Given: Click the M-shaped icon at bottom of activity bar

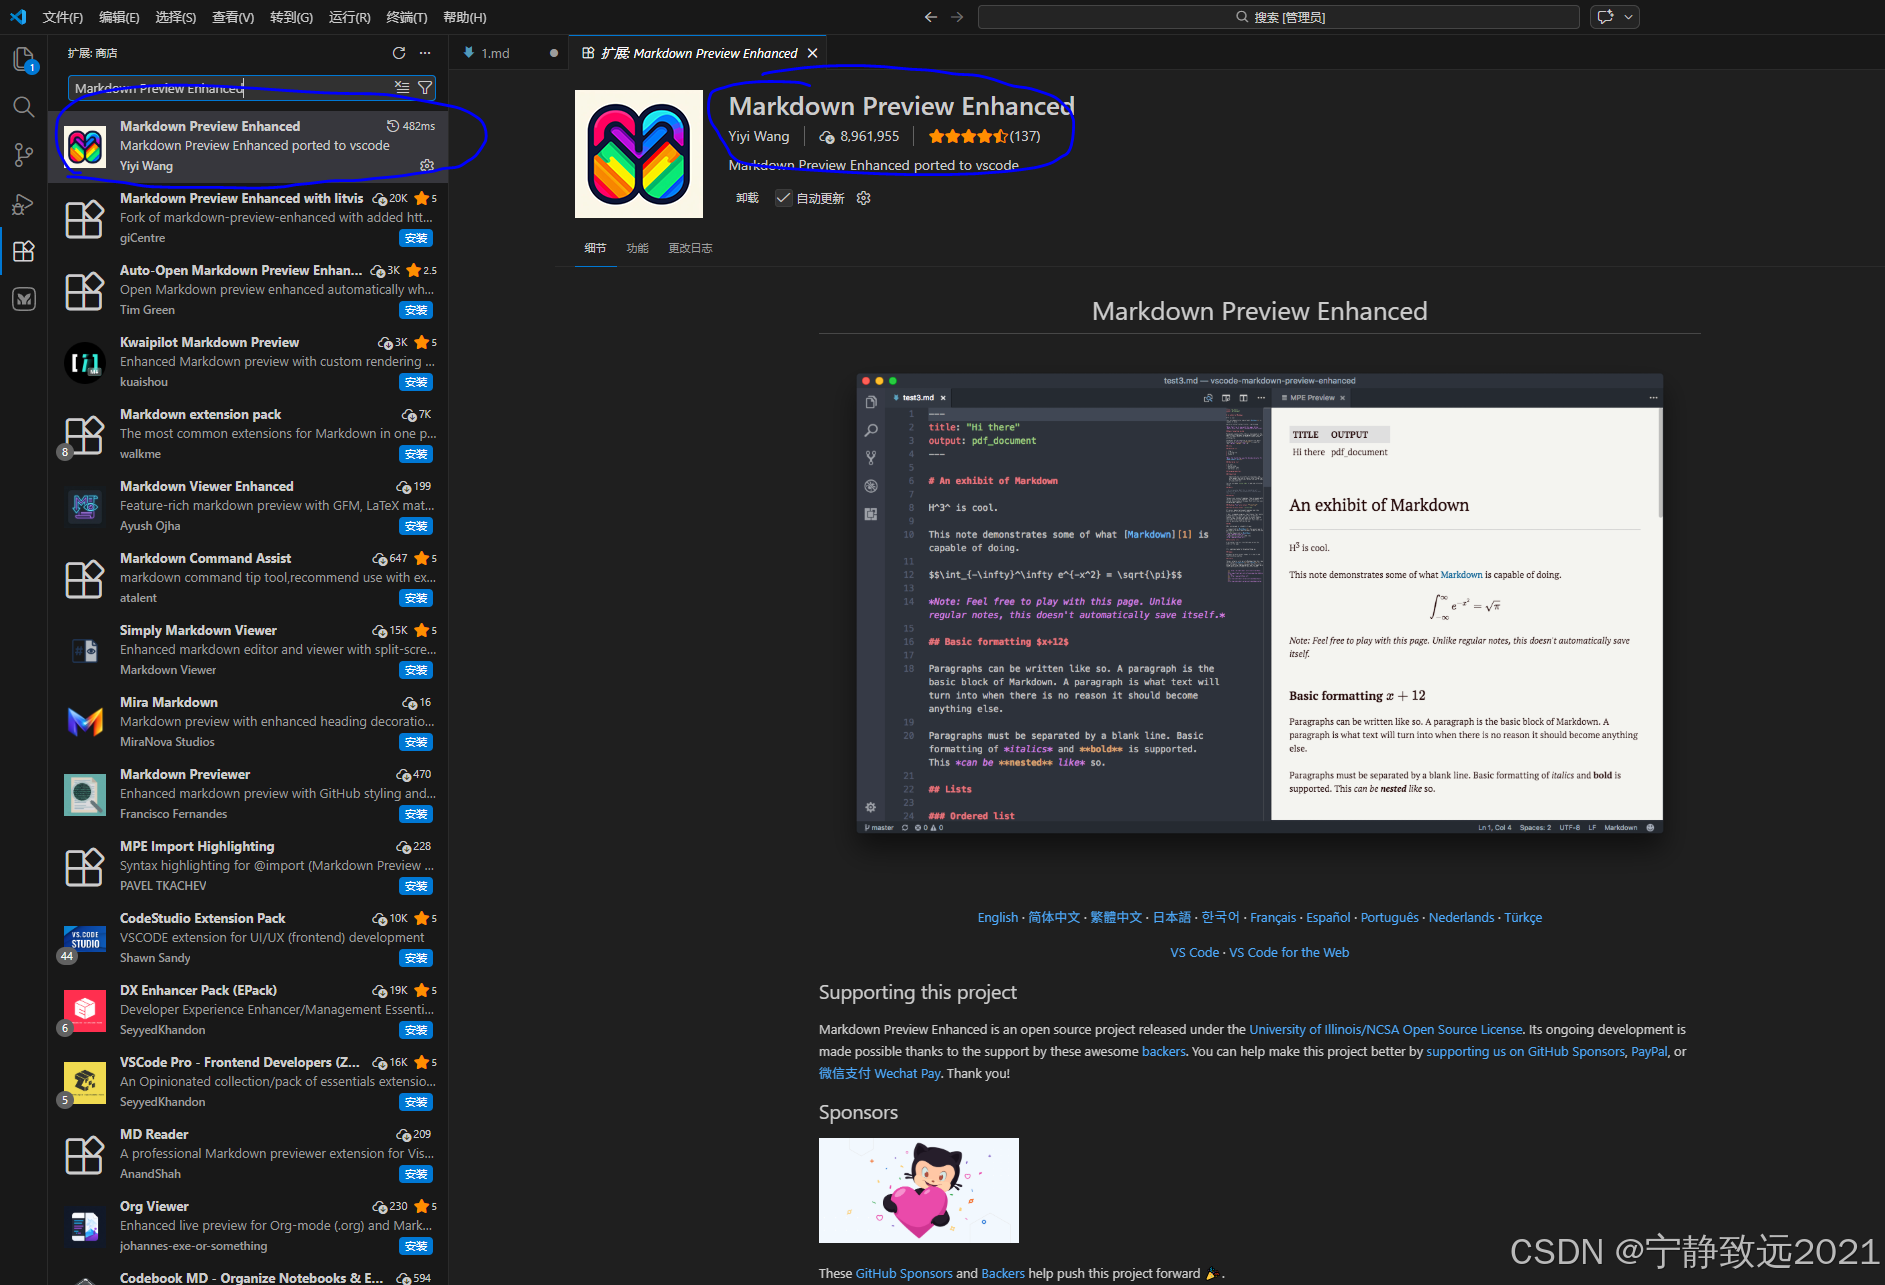Looking at the screenshot, I should [24, 299].
